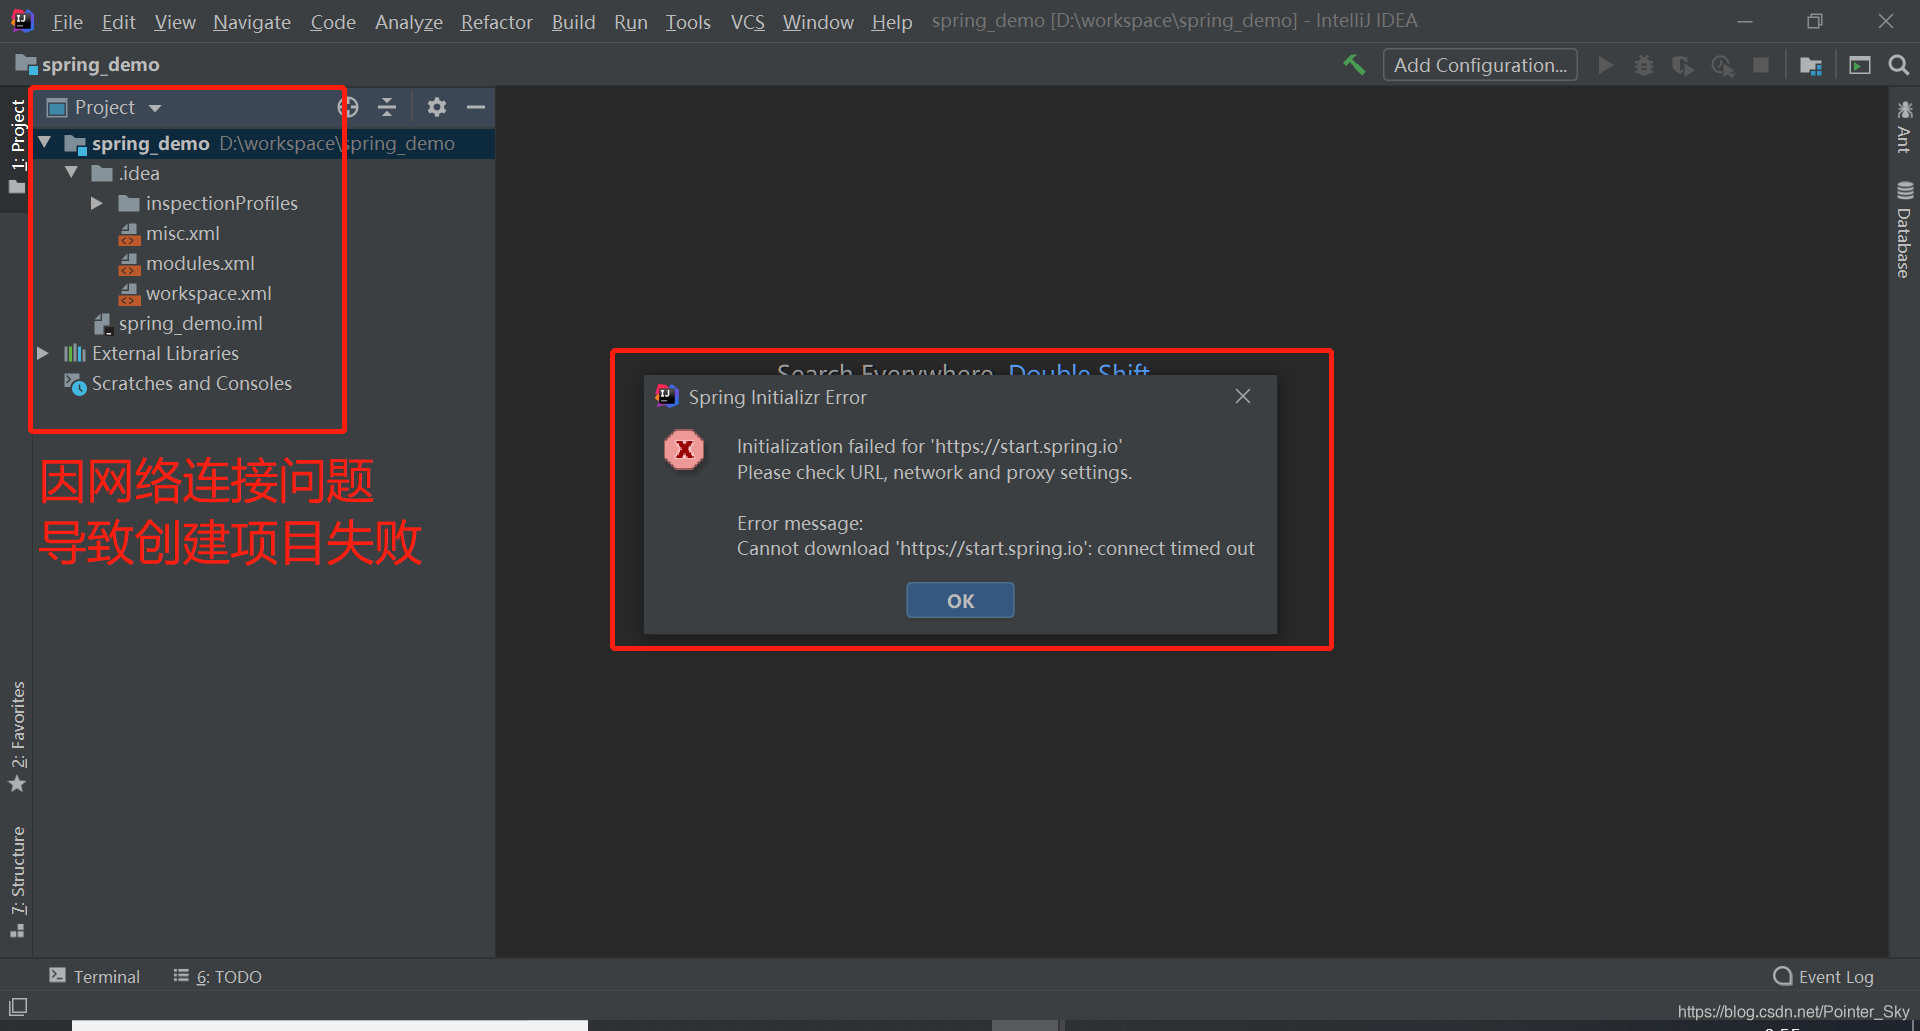This screenshot has height=1031, width=1920.
Task: Open the 2: Favorites side tab
Action: (17, 737)
